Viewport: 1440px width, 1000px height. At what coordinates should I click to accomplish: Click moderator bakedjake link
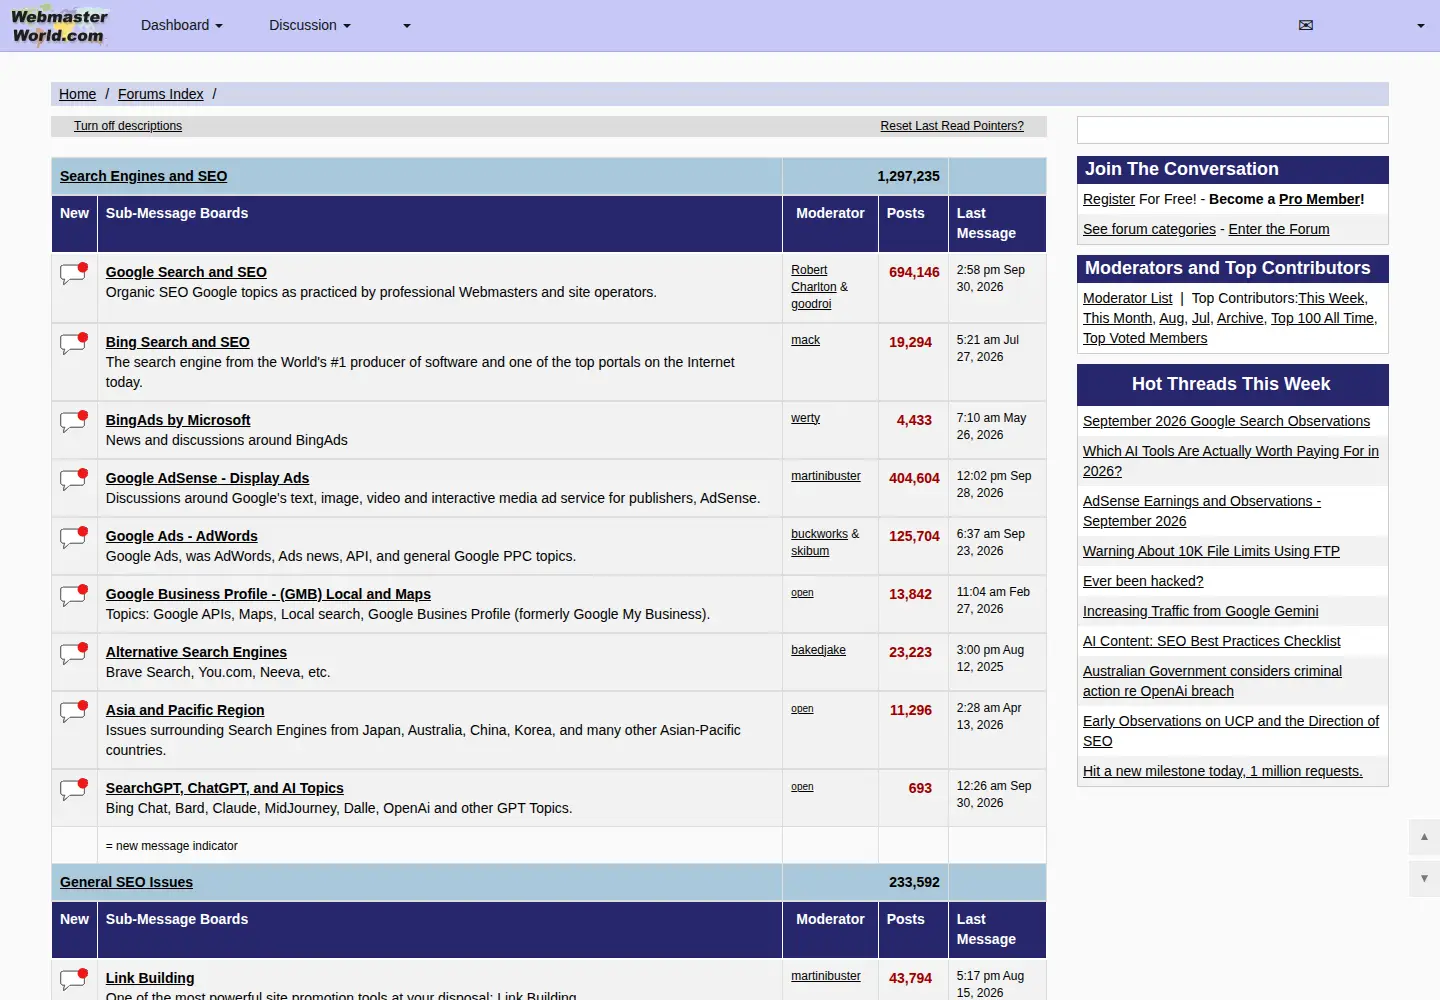pyautogui.click(x=818, y=650)
